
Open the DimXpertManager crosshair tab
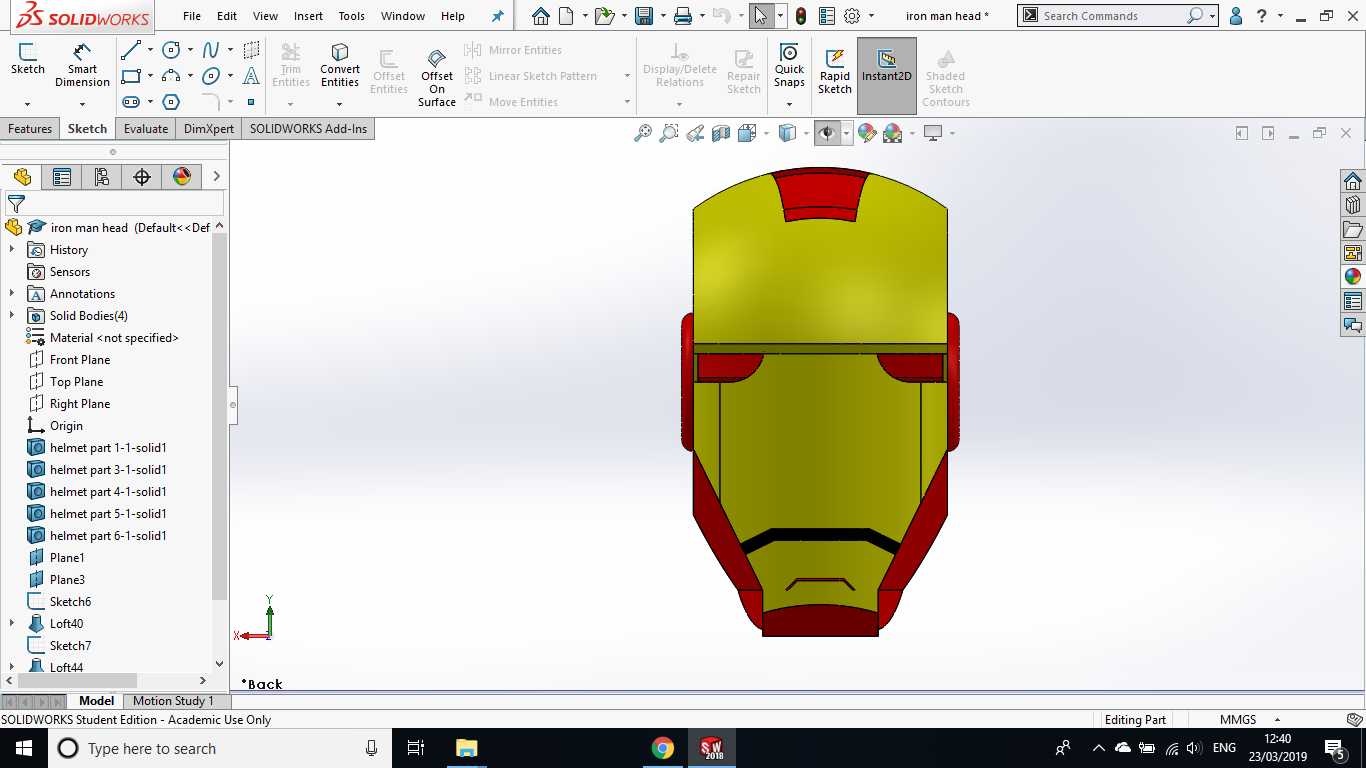142,177
